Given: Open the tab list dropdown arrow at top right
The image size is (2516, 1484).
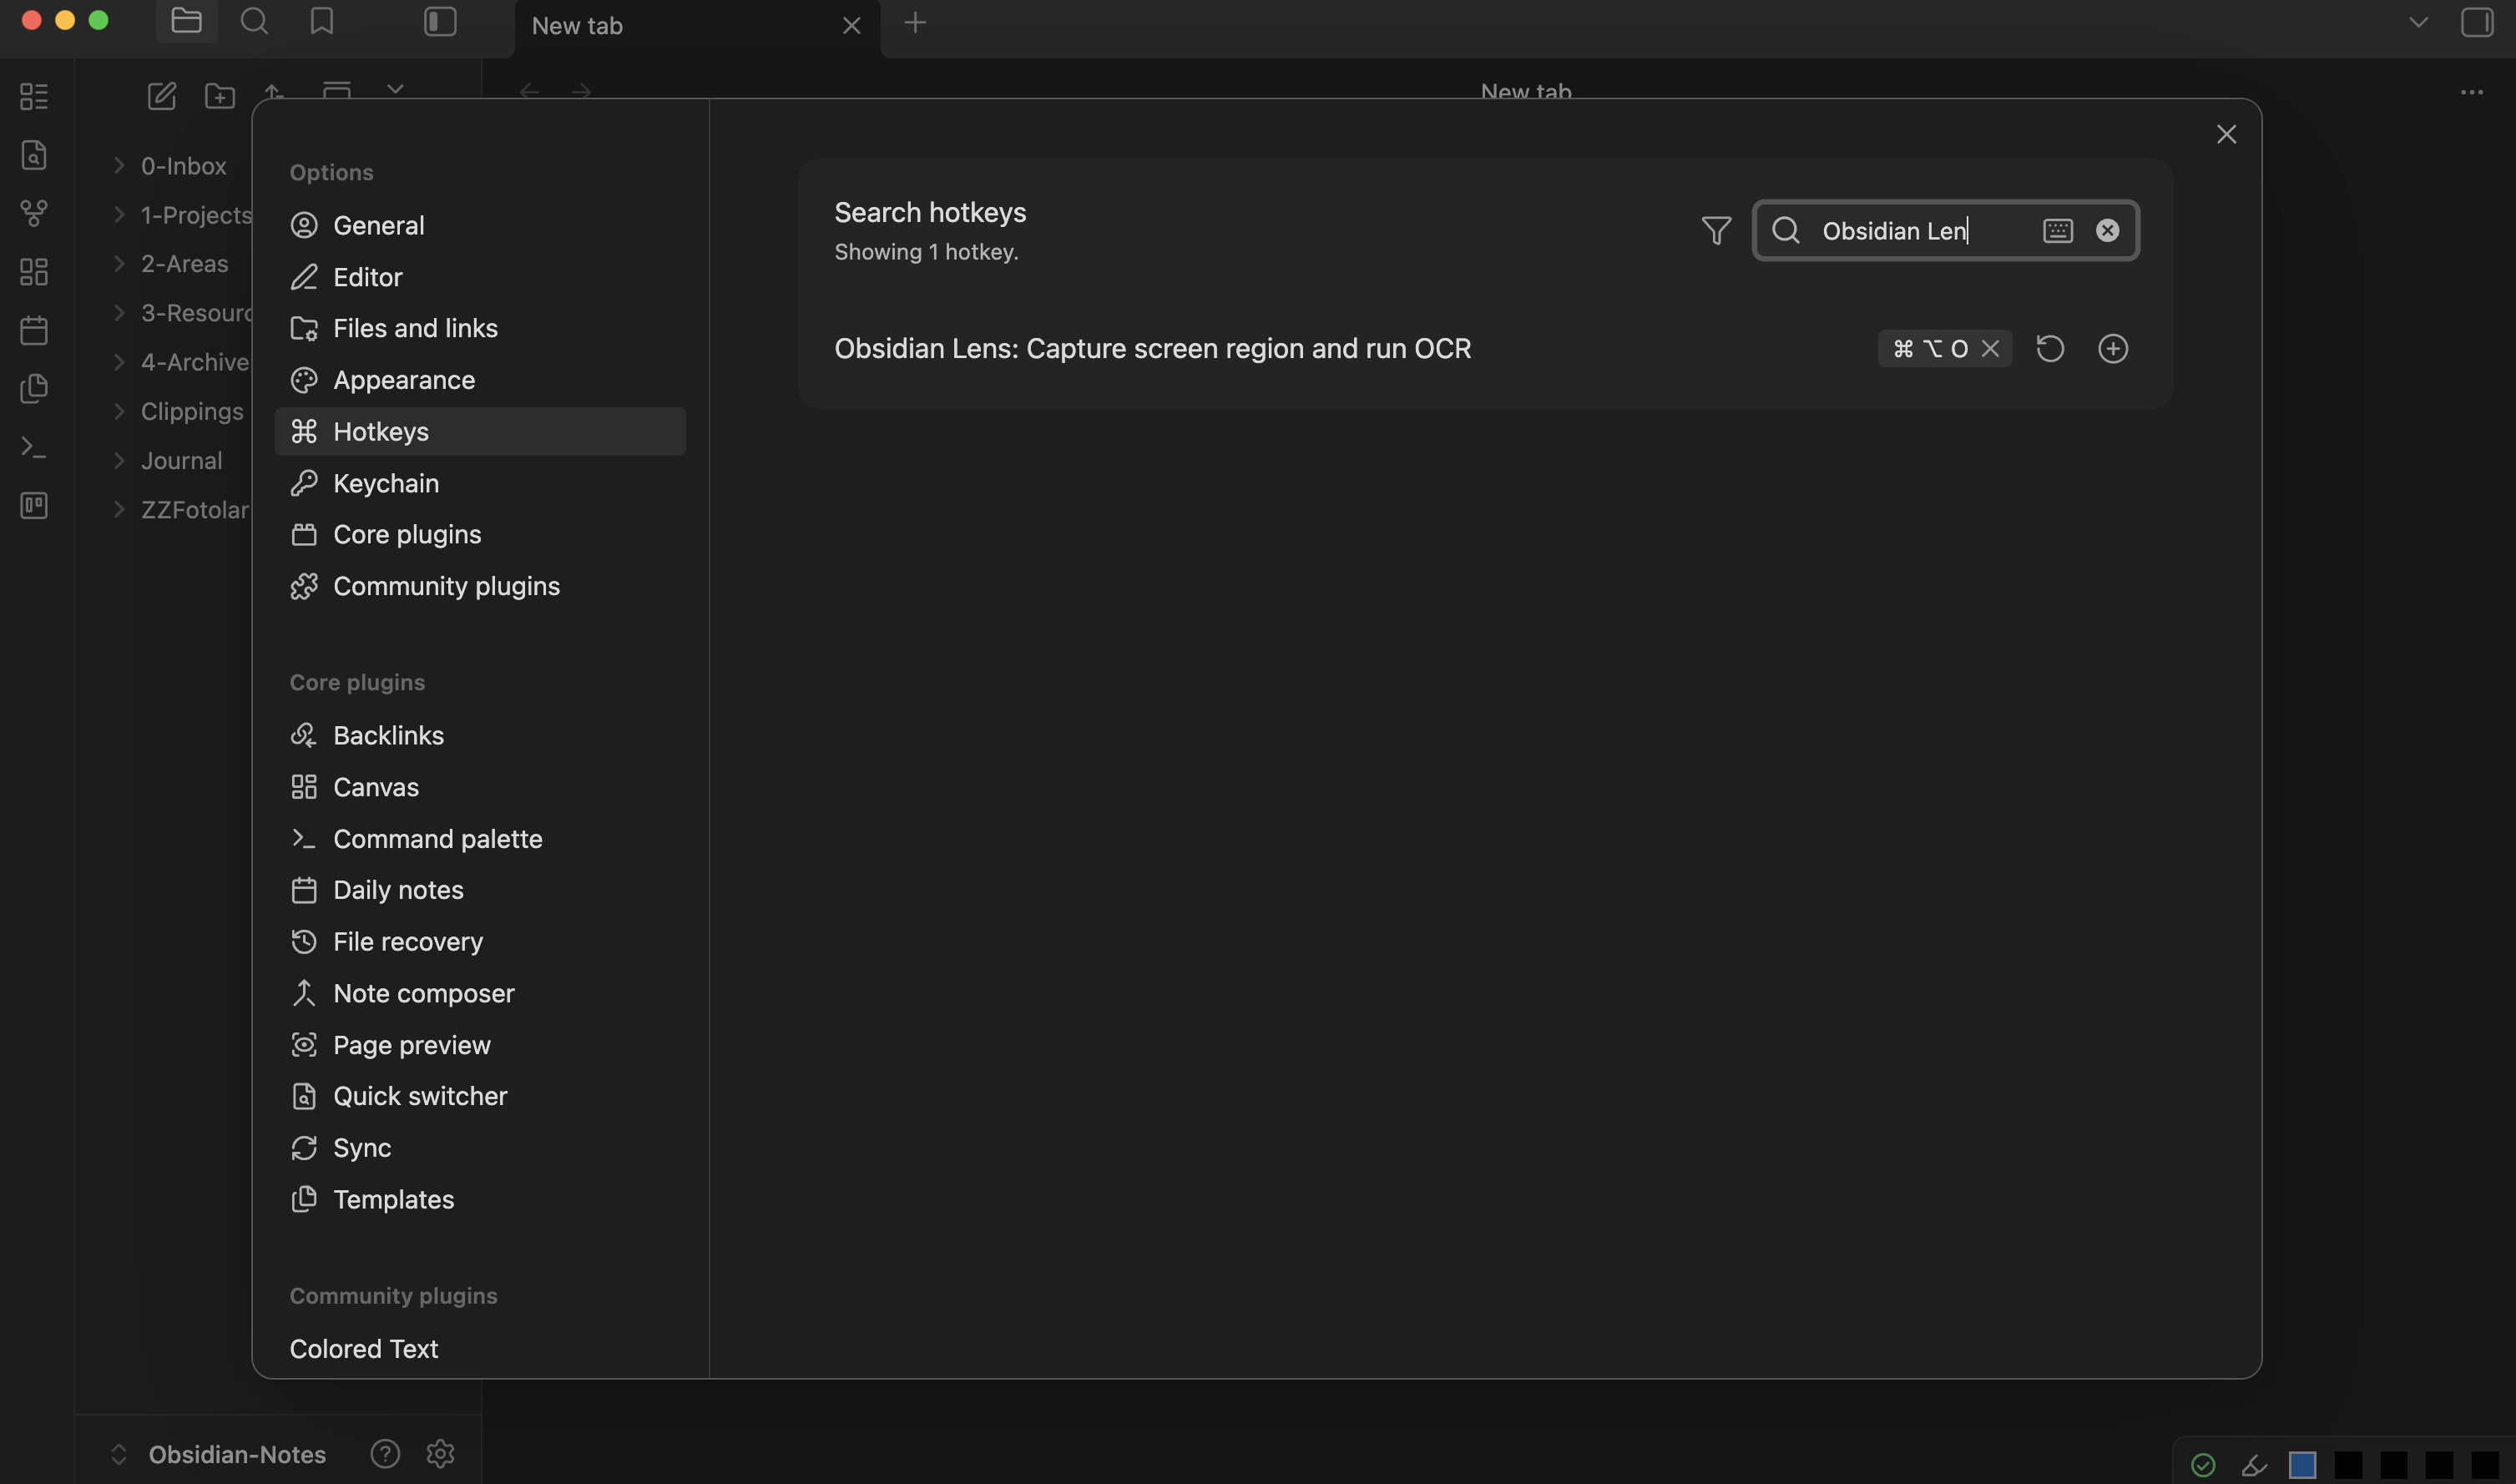Looking at the screenshot, I should pos(2418,22).
